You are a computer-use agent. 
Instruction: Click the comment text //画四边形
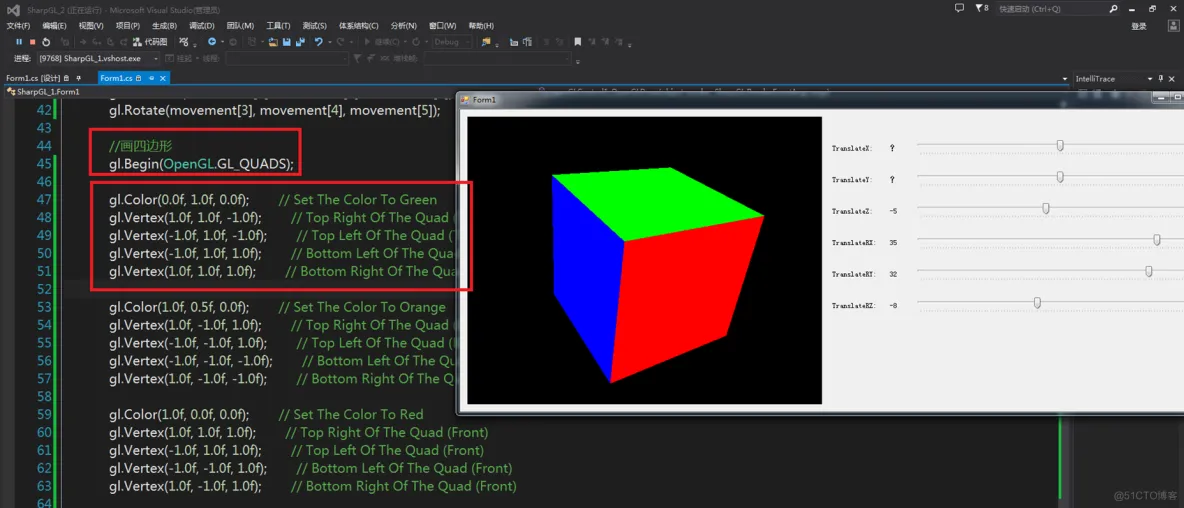pyautogui.click(x=141, y=145)
